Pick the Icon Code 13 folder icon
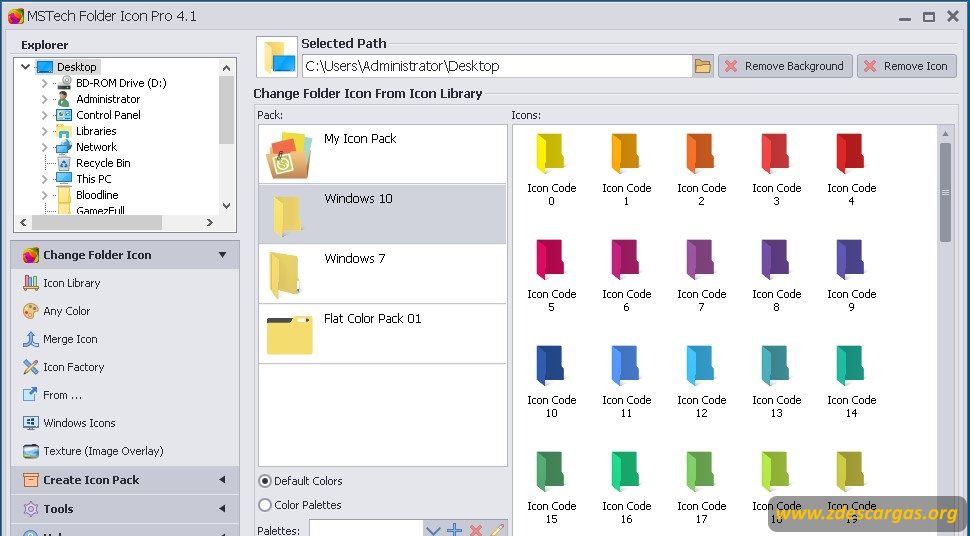 pyautogui.click(x=776, y=365)
